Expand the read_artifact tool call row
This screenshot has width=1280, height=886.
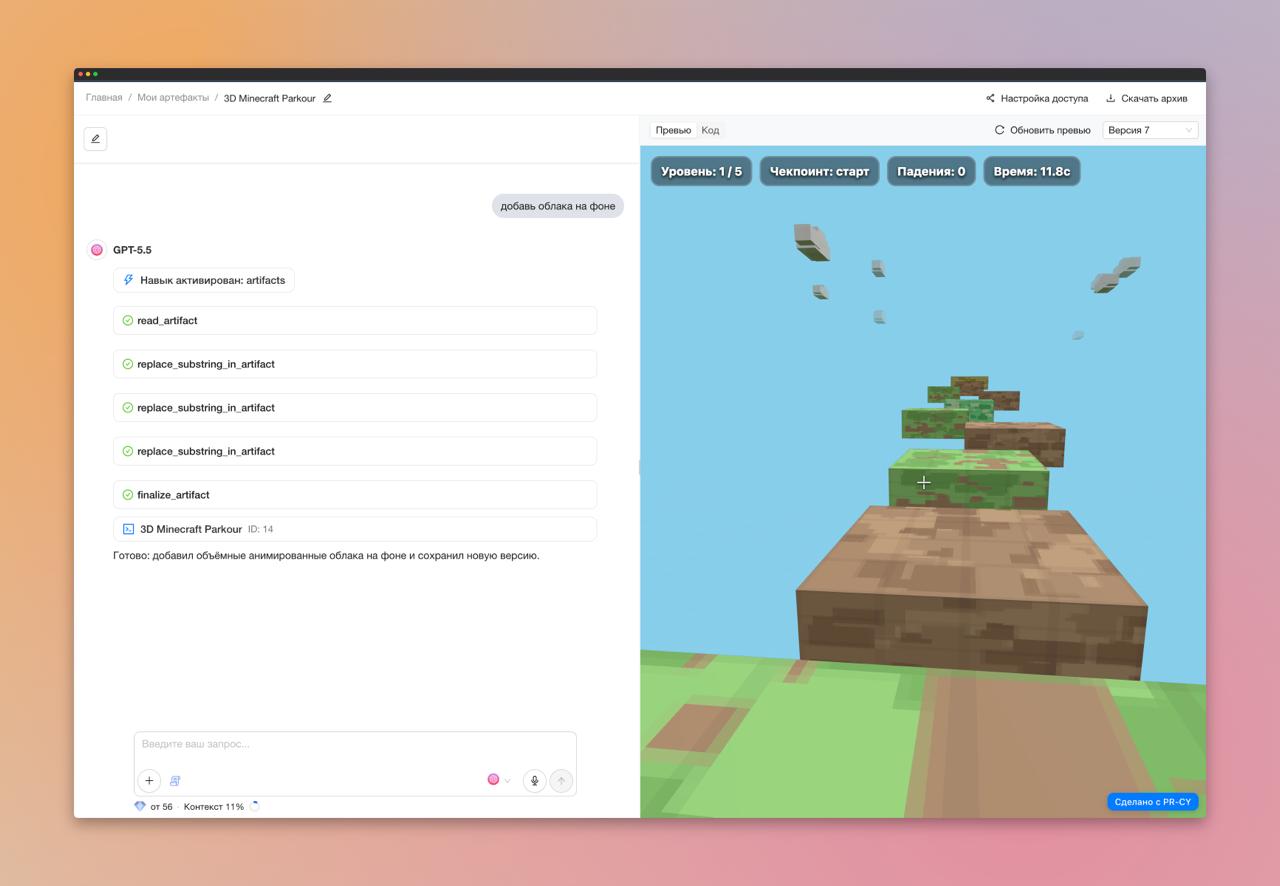pyautogui.click(x=355, y=320)
